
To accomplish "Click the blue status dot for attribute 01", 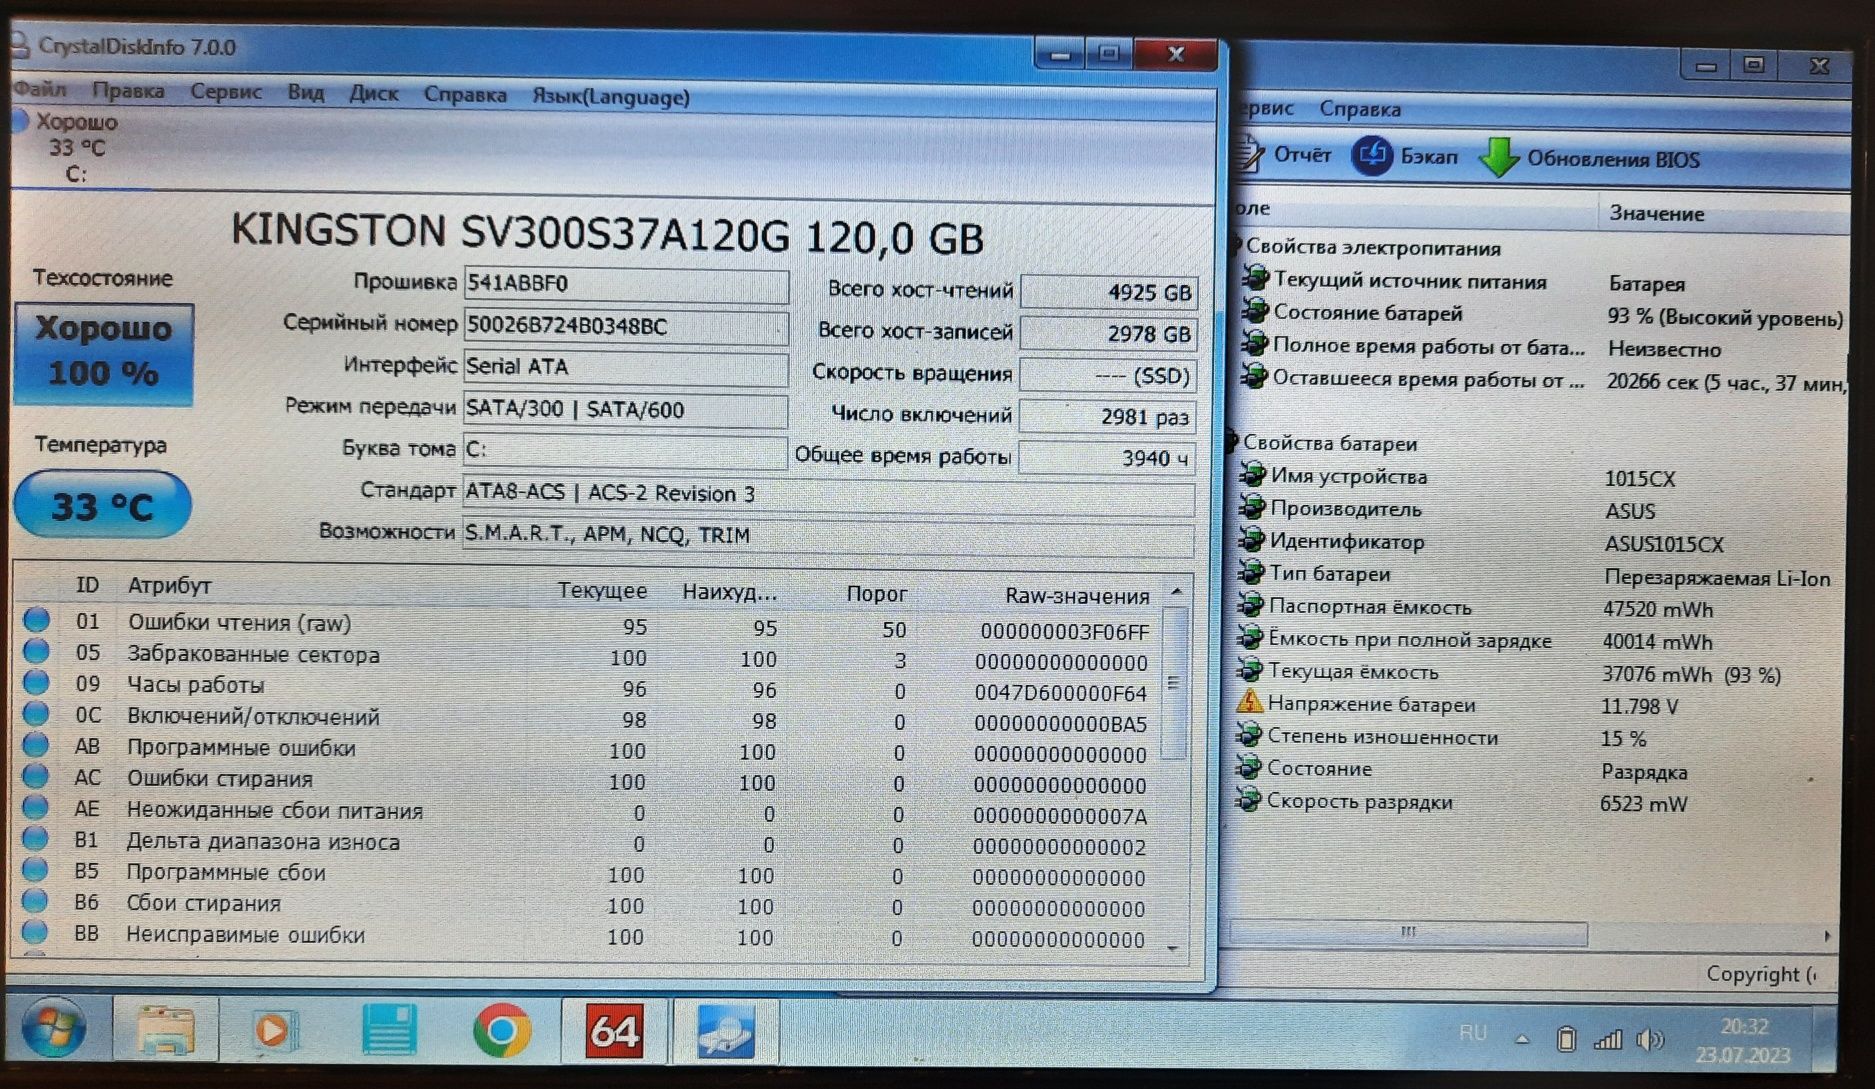I will (37, 620).
